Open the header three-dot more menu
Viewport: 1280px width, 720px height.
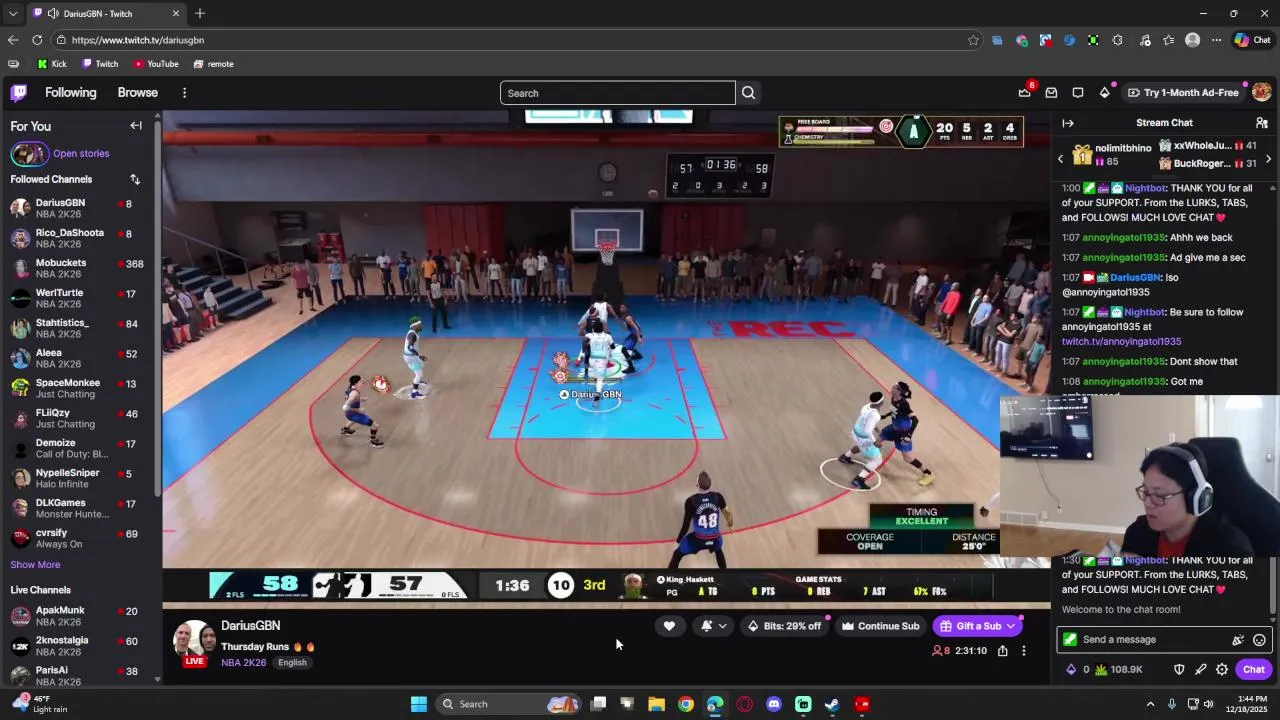[x=184, y=93]
